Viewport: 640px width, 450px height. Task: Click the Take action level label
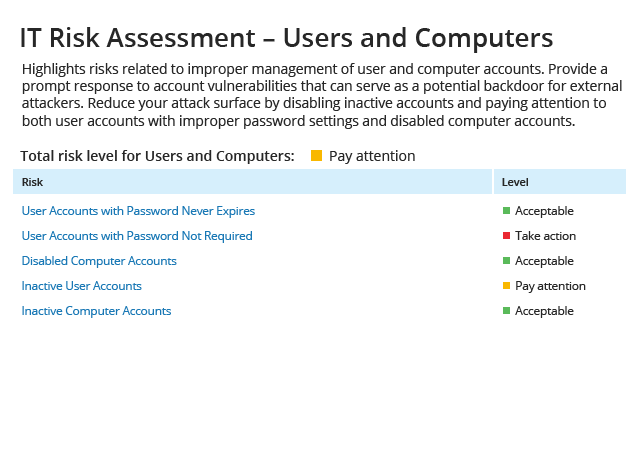click(x=545, y=236)
